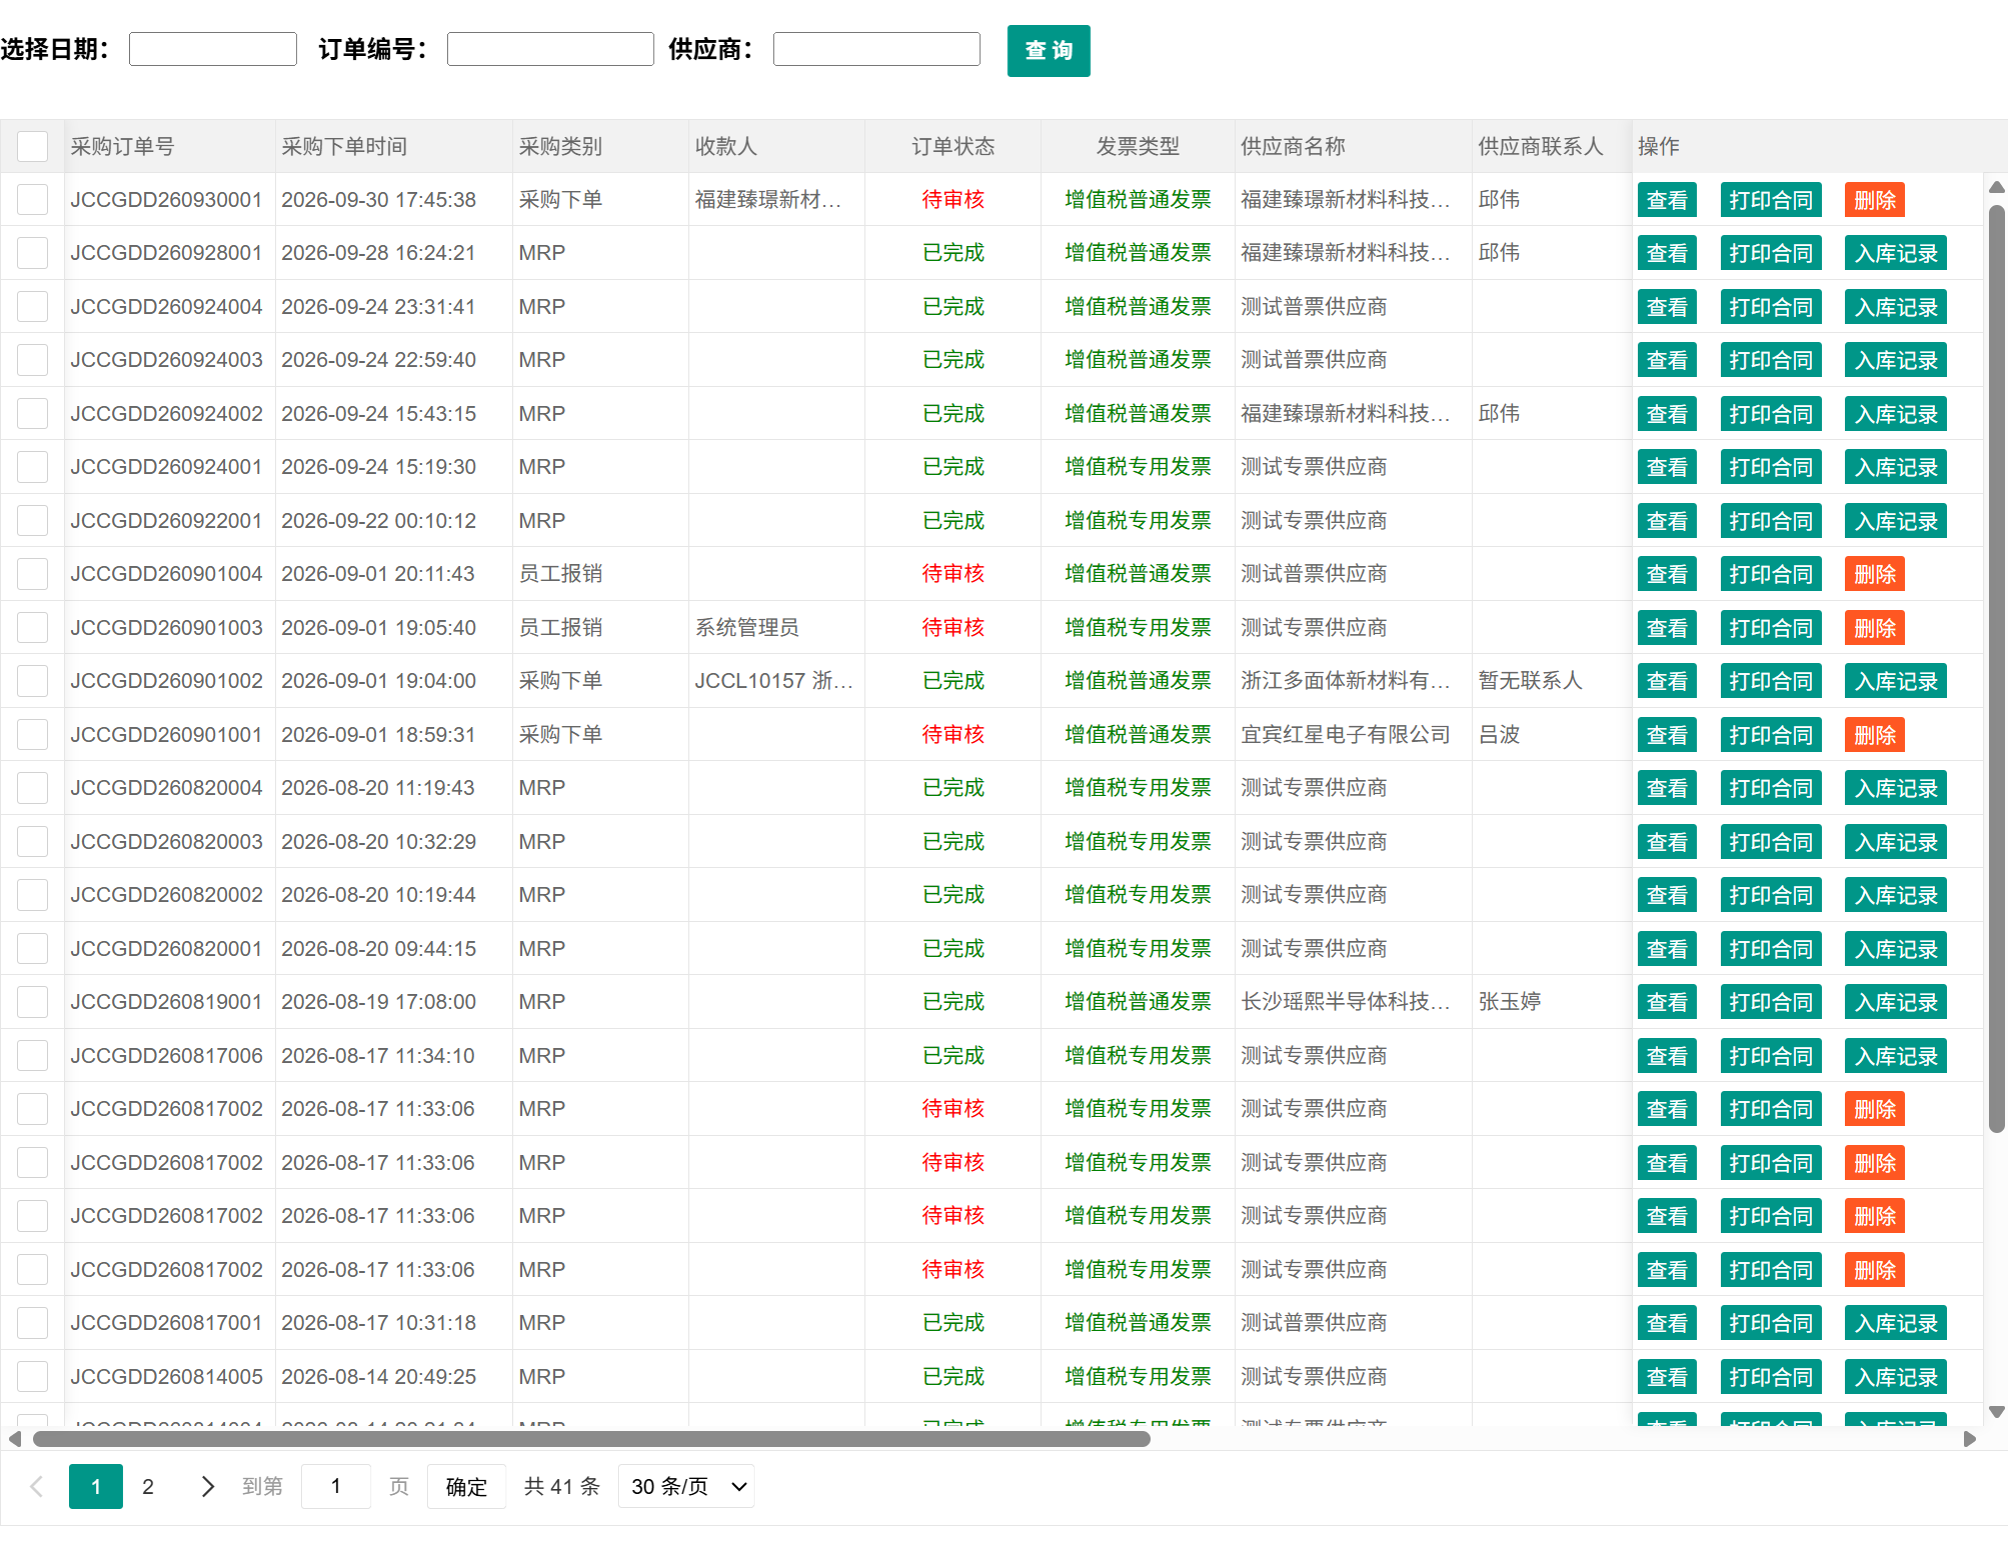Viewport: 2008px width, 1547px height.
Task: Click the vertical scrollbar down arrow
Action: (1996, 1412)
